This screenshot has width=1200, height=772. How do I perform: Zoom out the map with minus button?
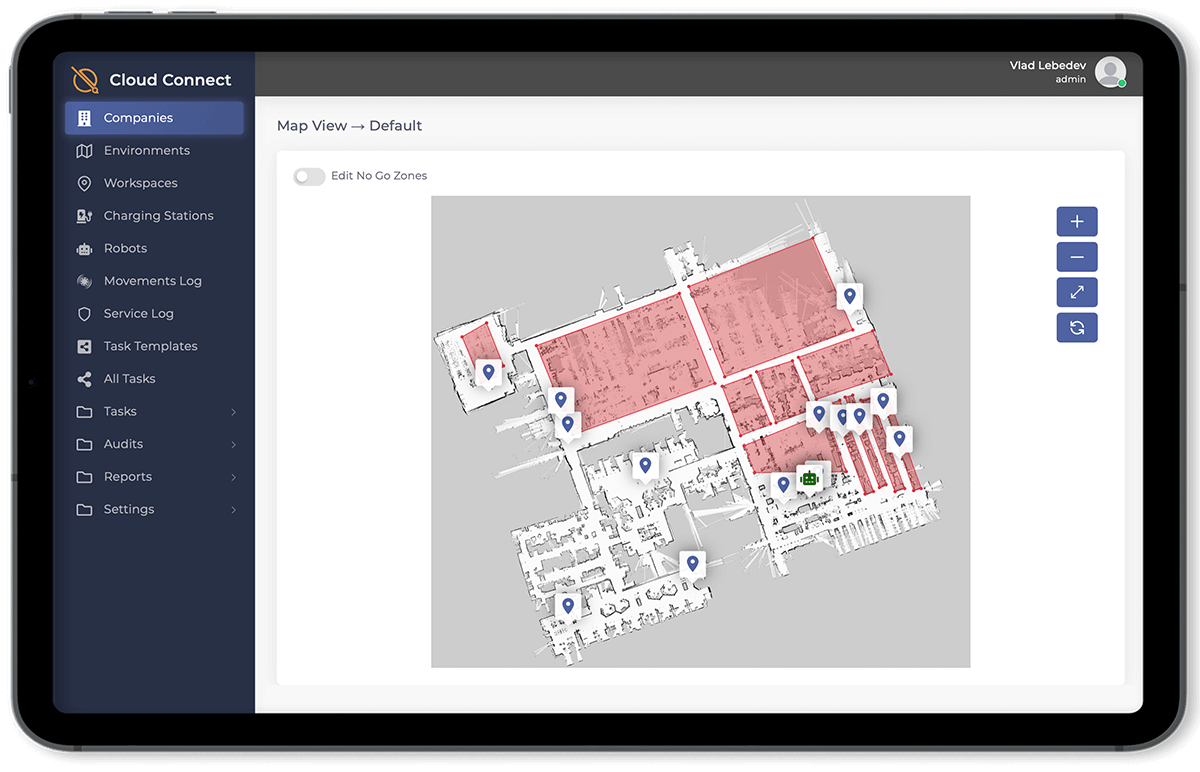coord(1077,257)
